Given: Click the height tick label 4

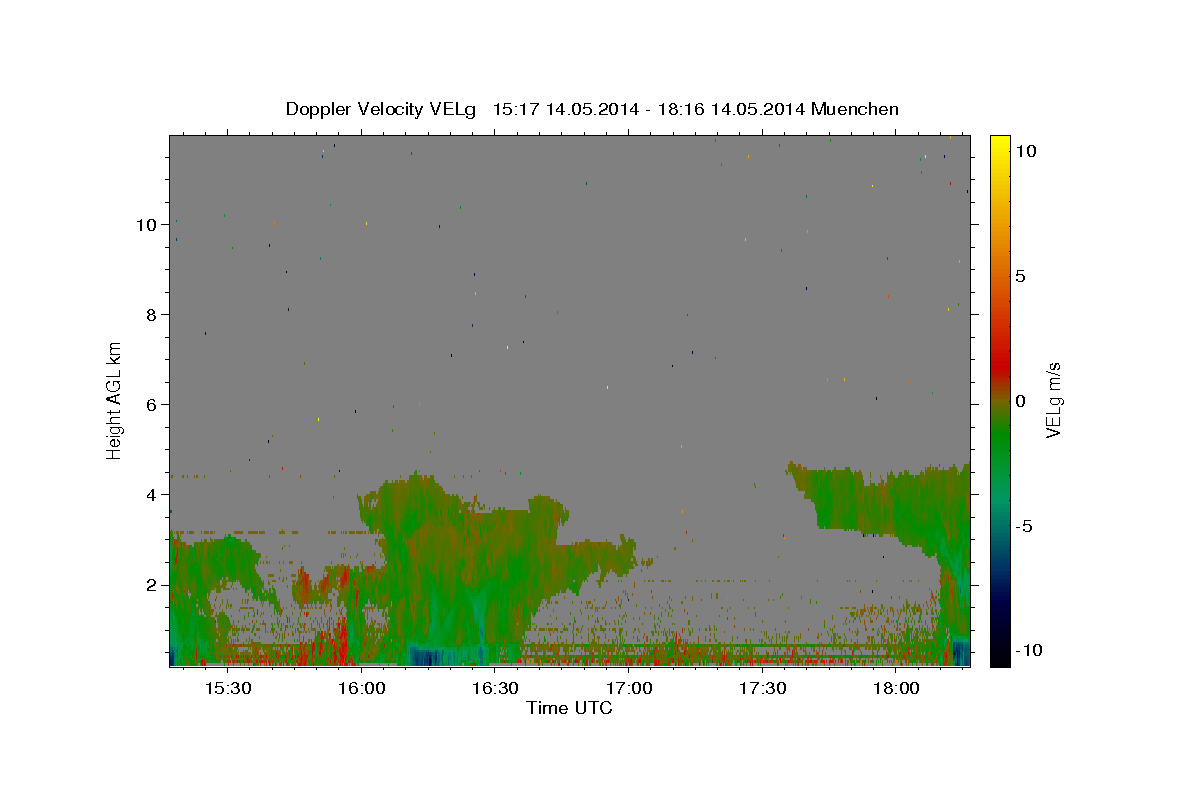Looking at the screenshot, I should point(152,494).
